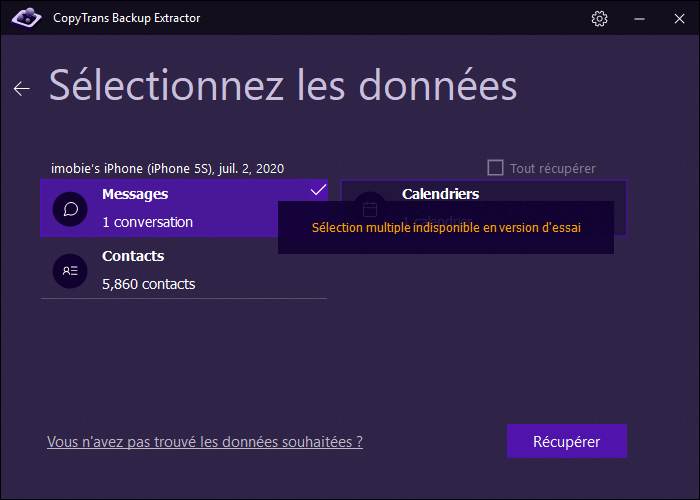Close the CopyTrans Backup Extractor window

[x=679, y=18]
